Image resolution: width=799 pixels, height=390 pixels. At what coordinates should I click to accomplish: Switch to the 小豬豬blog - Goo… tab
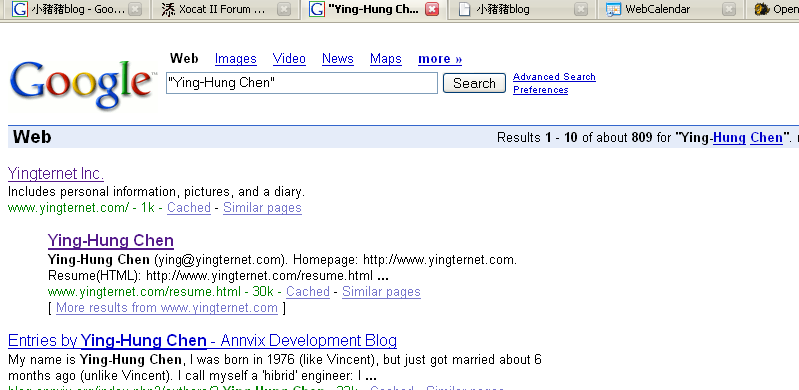[75, 9]
